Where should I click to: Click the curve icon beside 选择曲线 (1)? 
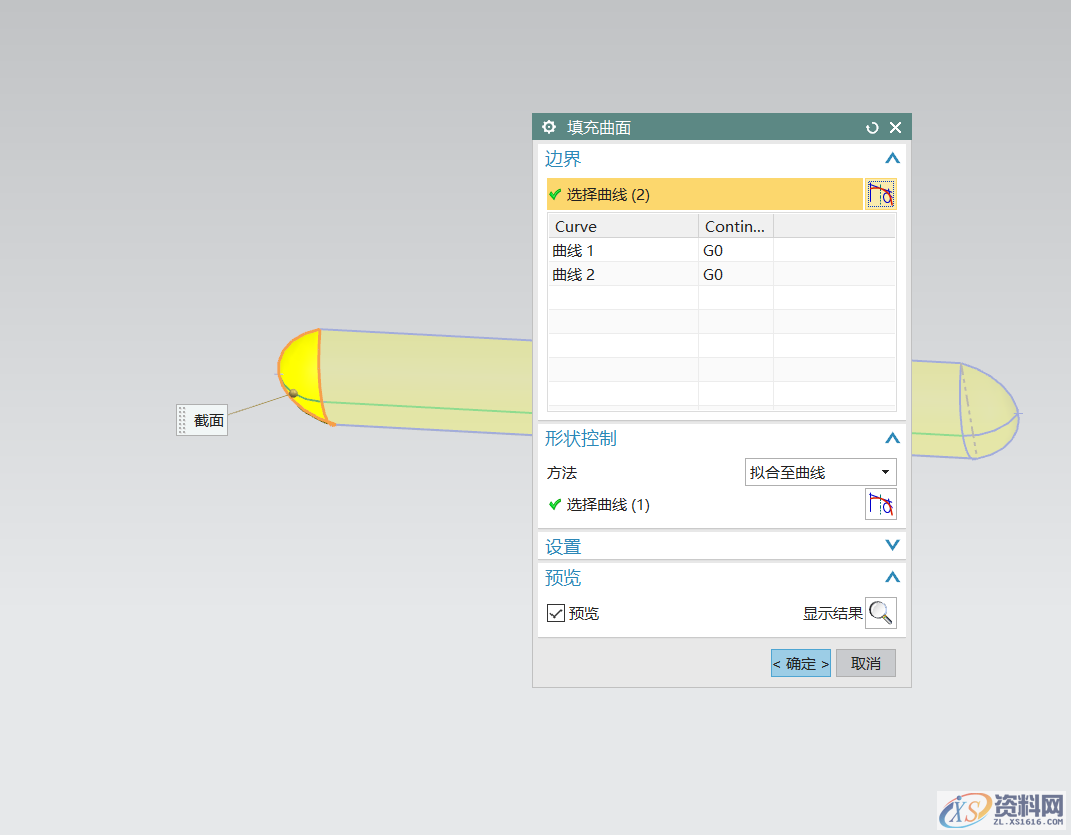point(880,505)
